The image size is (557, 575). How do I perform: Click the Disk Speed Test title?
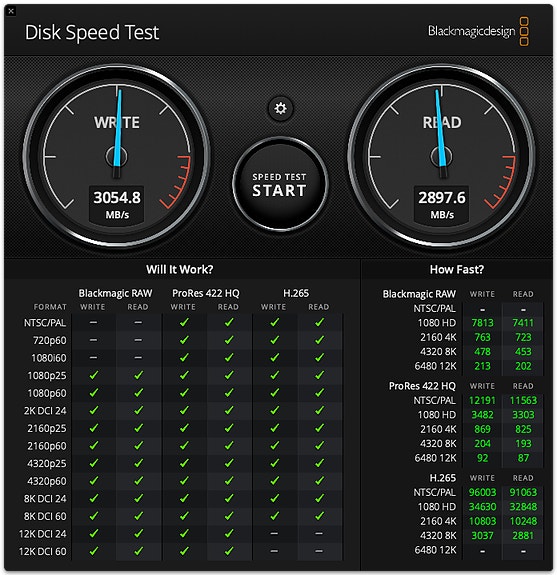point(92,32)
